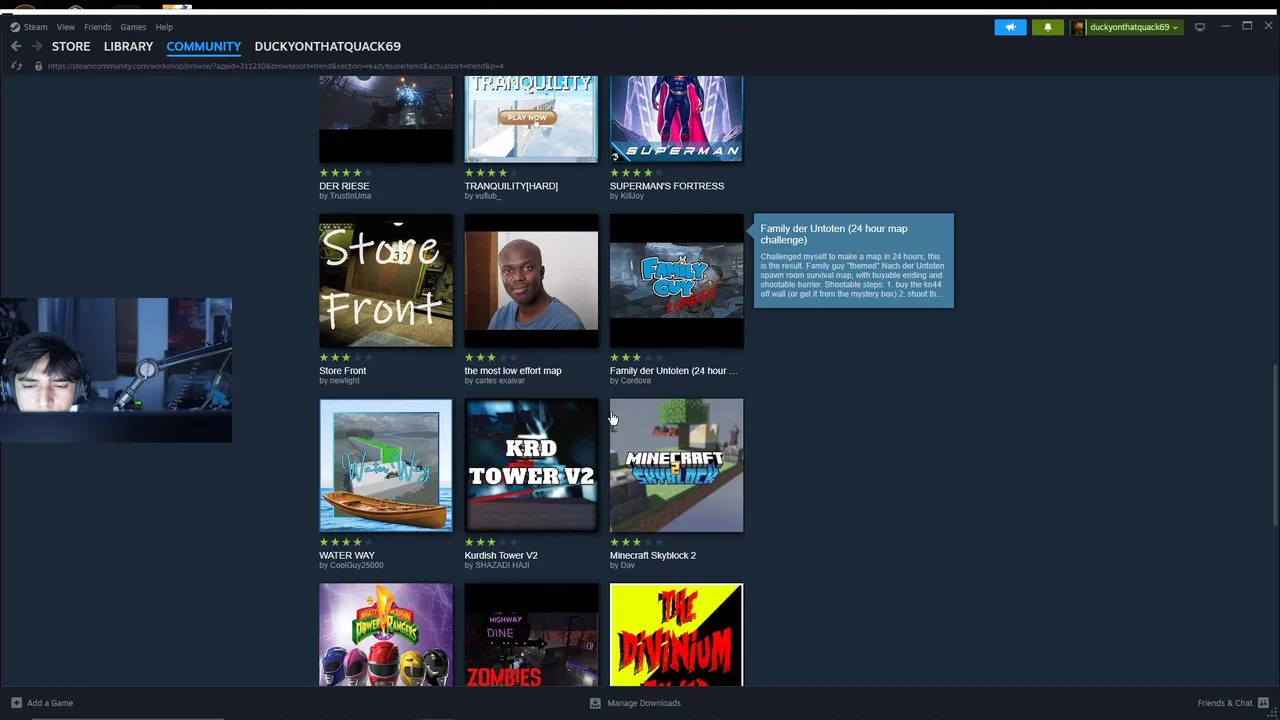Open the TRANQUILITY[HARD] thumbnail

click(x=531, y=119)
